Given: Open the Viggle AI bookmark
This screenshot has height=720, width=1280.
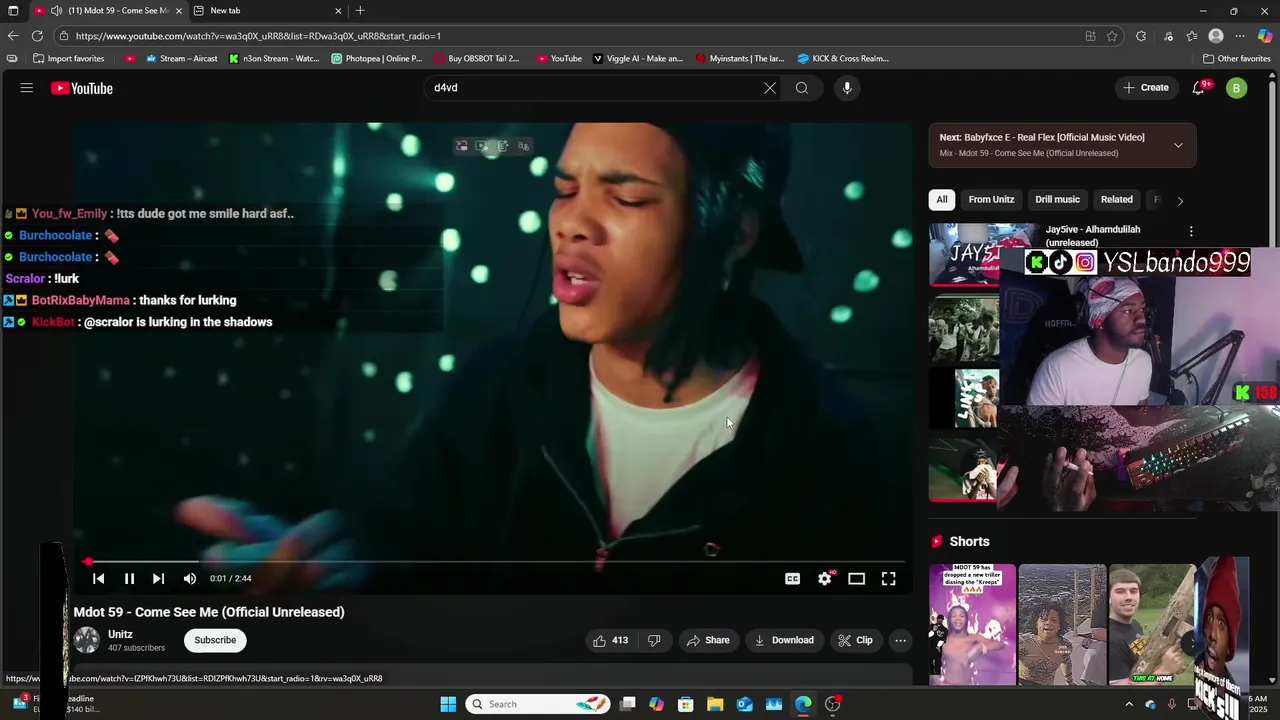Looking at the screenshot, I should click(x=638, y=59).
